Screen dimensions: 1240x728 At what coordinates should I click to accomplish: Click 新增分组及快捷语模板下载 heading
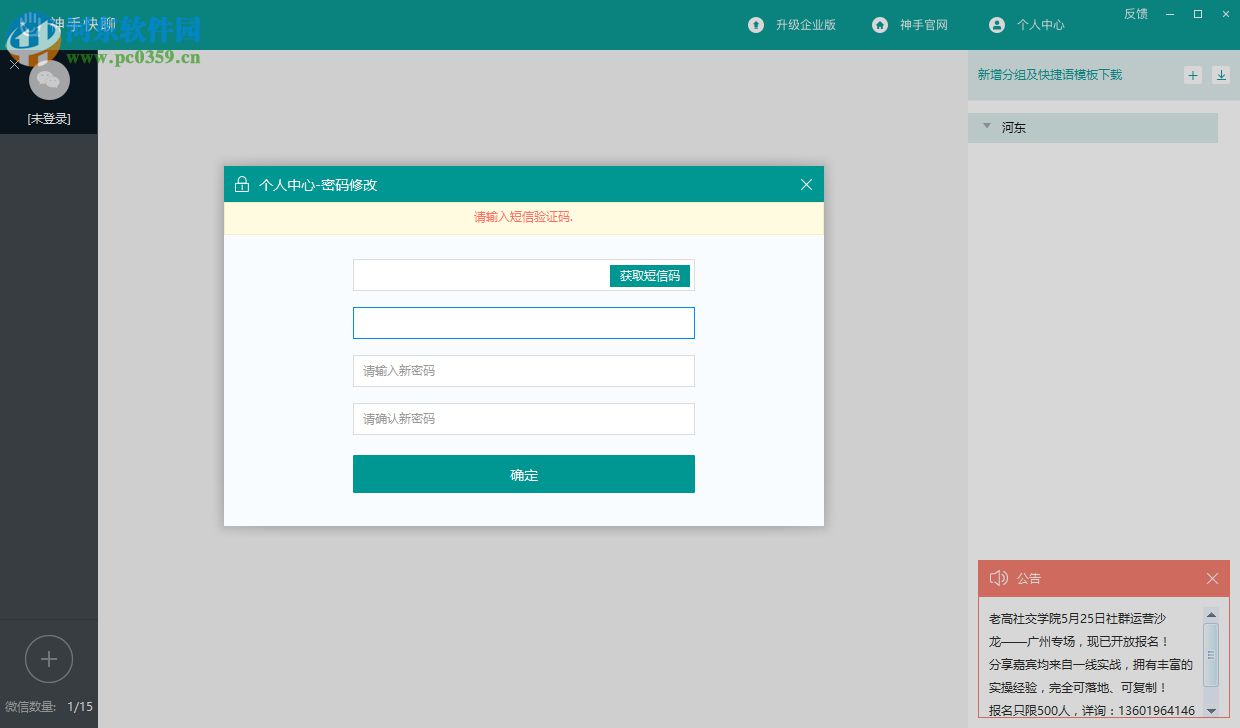click(x=1050, y=75)
